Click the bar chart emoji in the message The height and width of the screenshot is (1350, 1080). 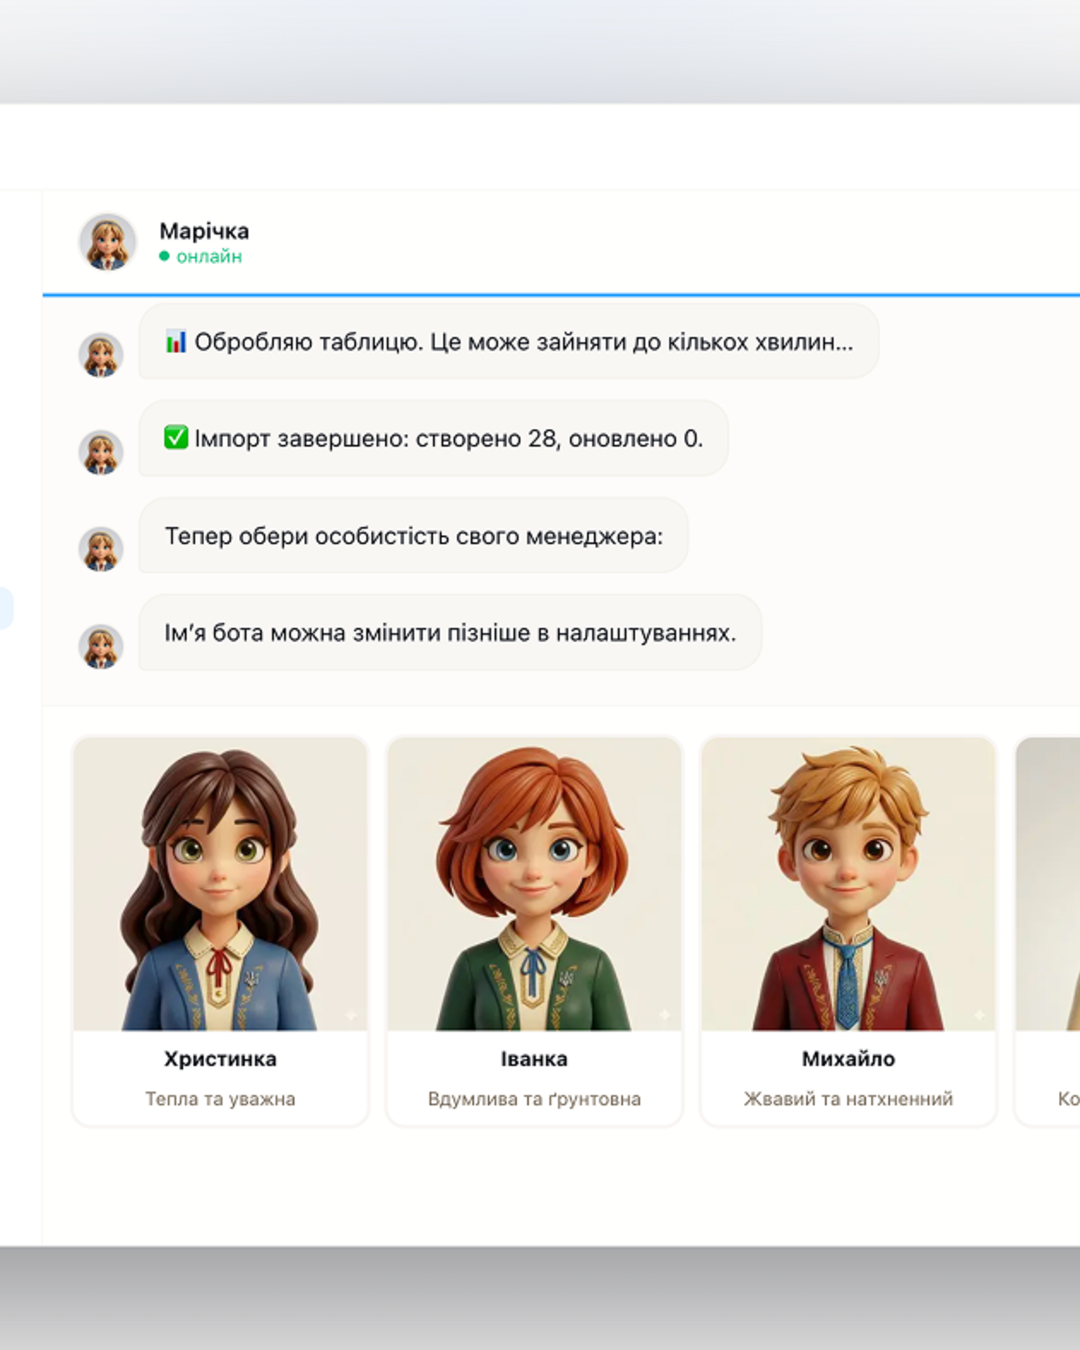click(176, 342)
